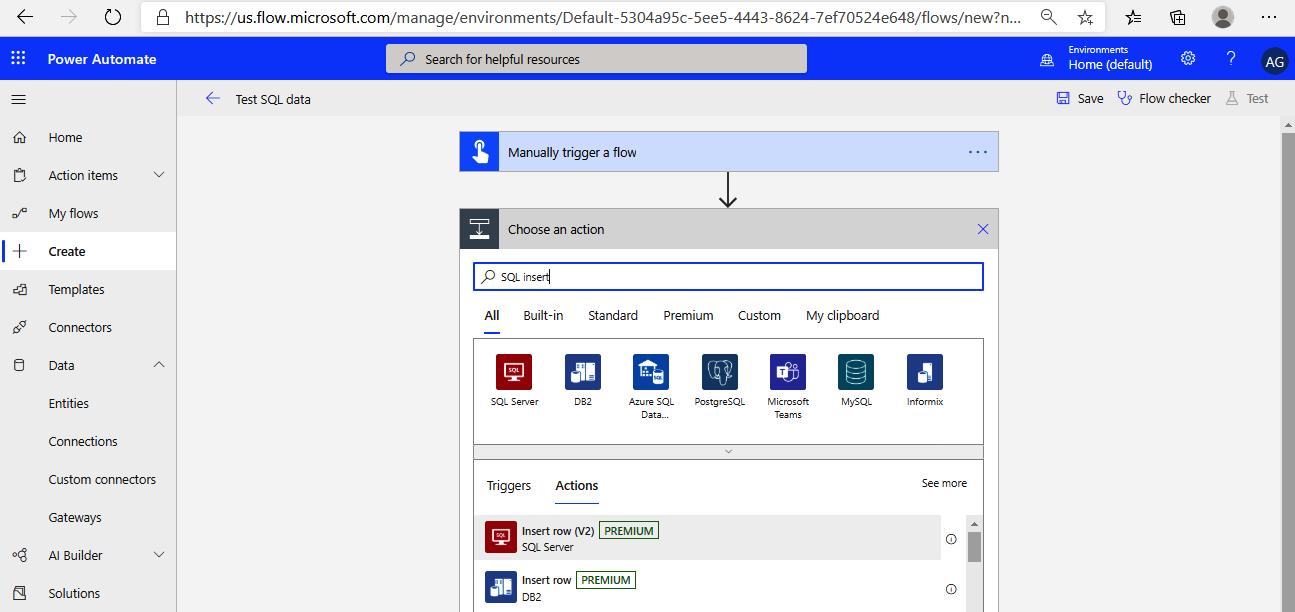Open the AG account avatar

pyautogui.click(x=1275, y=61)
